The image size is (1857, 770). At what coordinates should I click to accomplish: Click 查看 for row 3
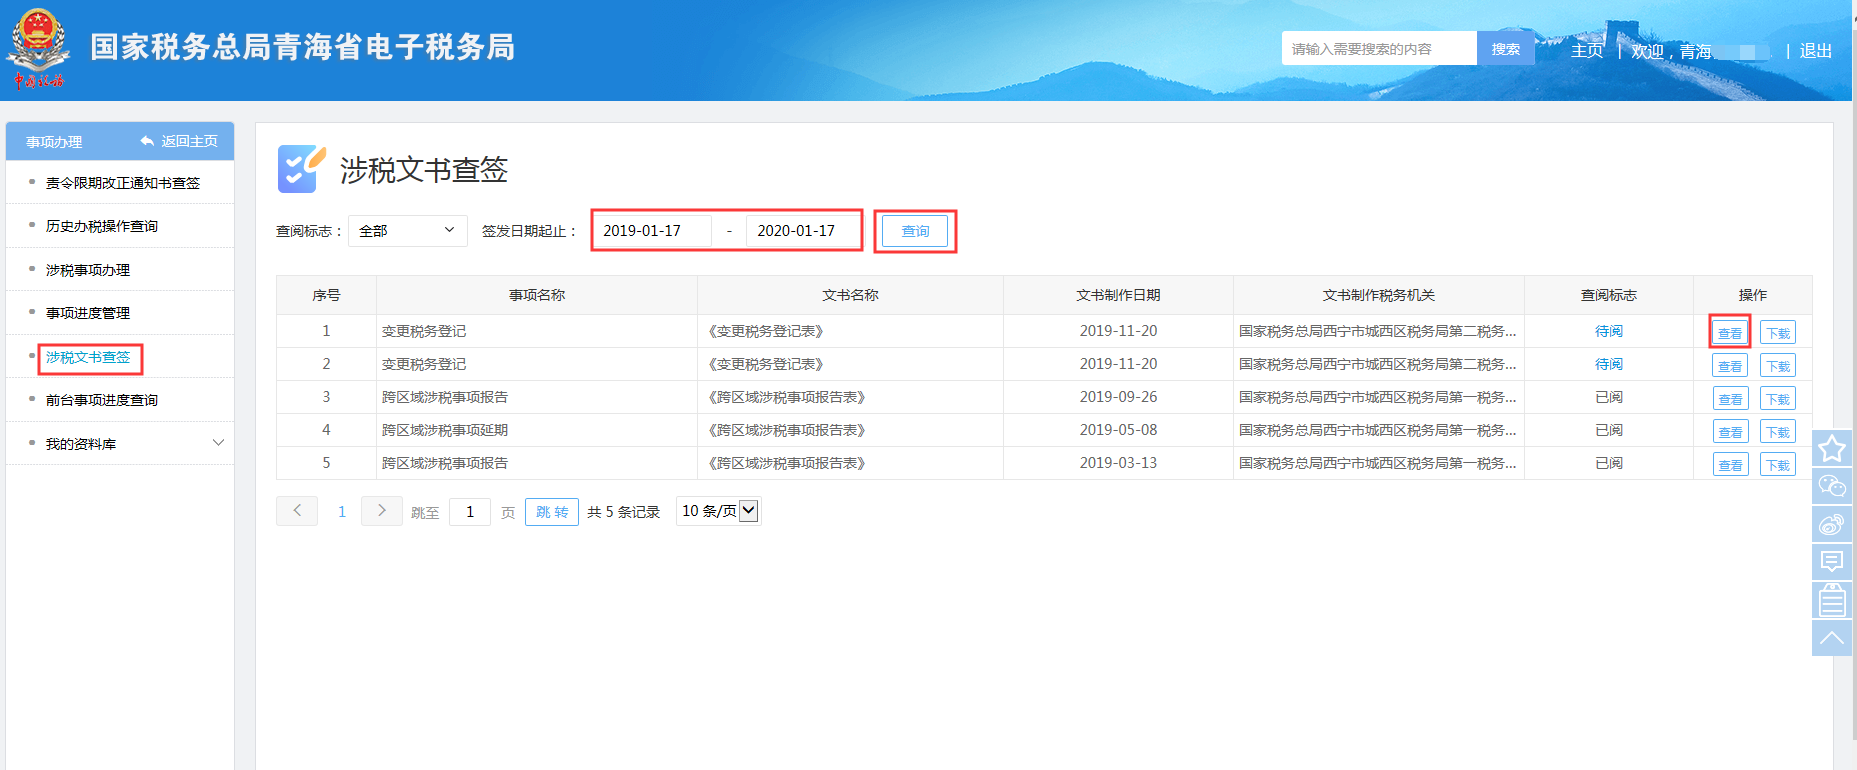1730,399
